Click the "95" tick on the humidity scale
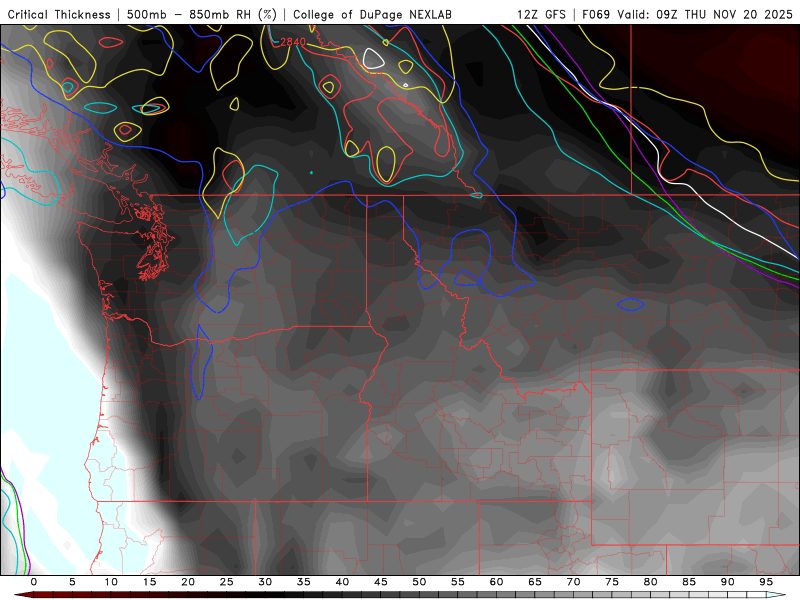This screenshot has width=800, height=600. [766, 582]
